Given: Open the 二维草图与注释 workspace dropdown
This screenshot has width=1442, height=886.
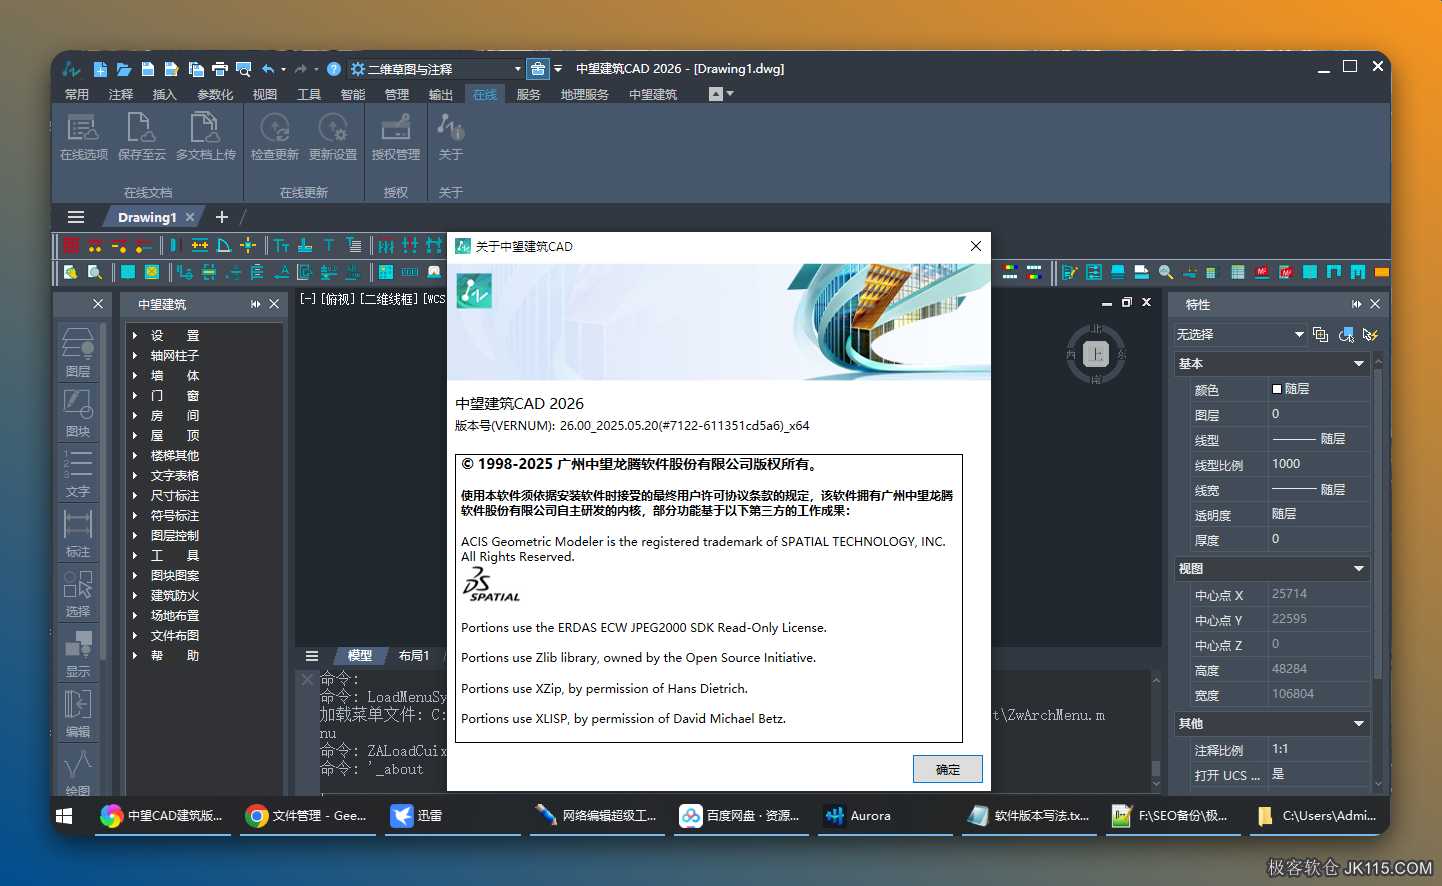Looking at the screenshot, I should [436, 69].
